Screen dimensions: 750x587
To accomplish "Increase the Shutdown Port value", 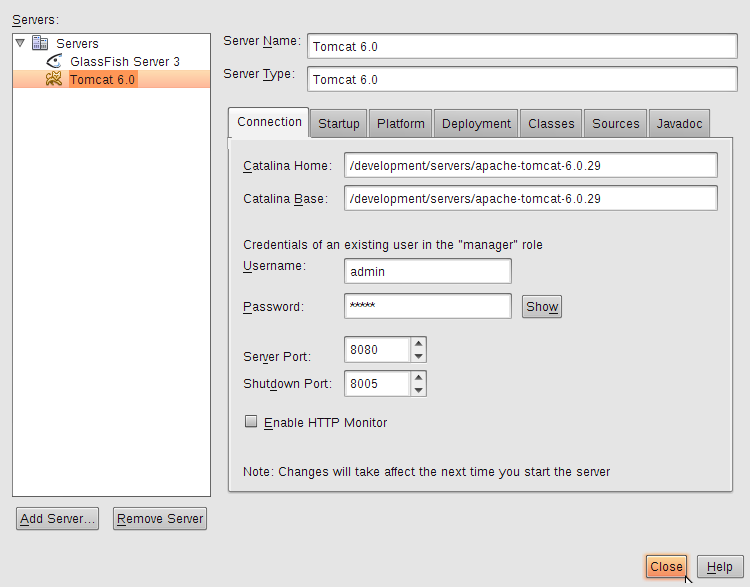I will tap(419, 377).
